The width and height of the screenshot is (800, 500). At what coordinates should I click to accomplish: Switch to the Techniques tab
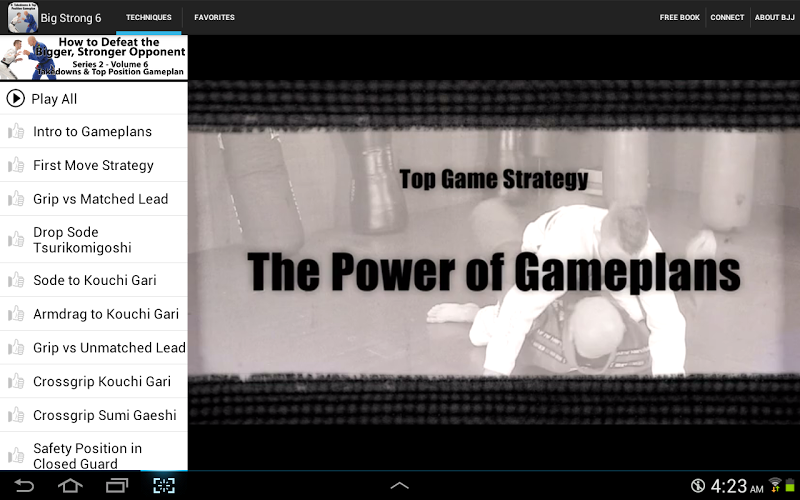point(148,17)
